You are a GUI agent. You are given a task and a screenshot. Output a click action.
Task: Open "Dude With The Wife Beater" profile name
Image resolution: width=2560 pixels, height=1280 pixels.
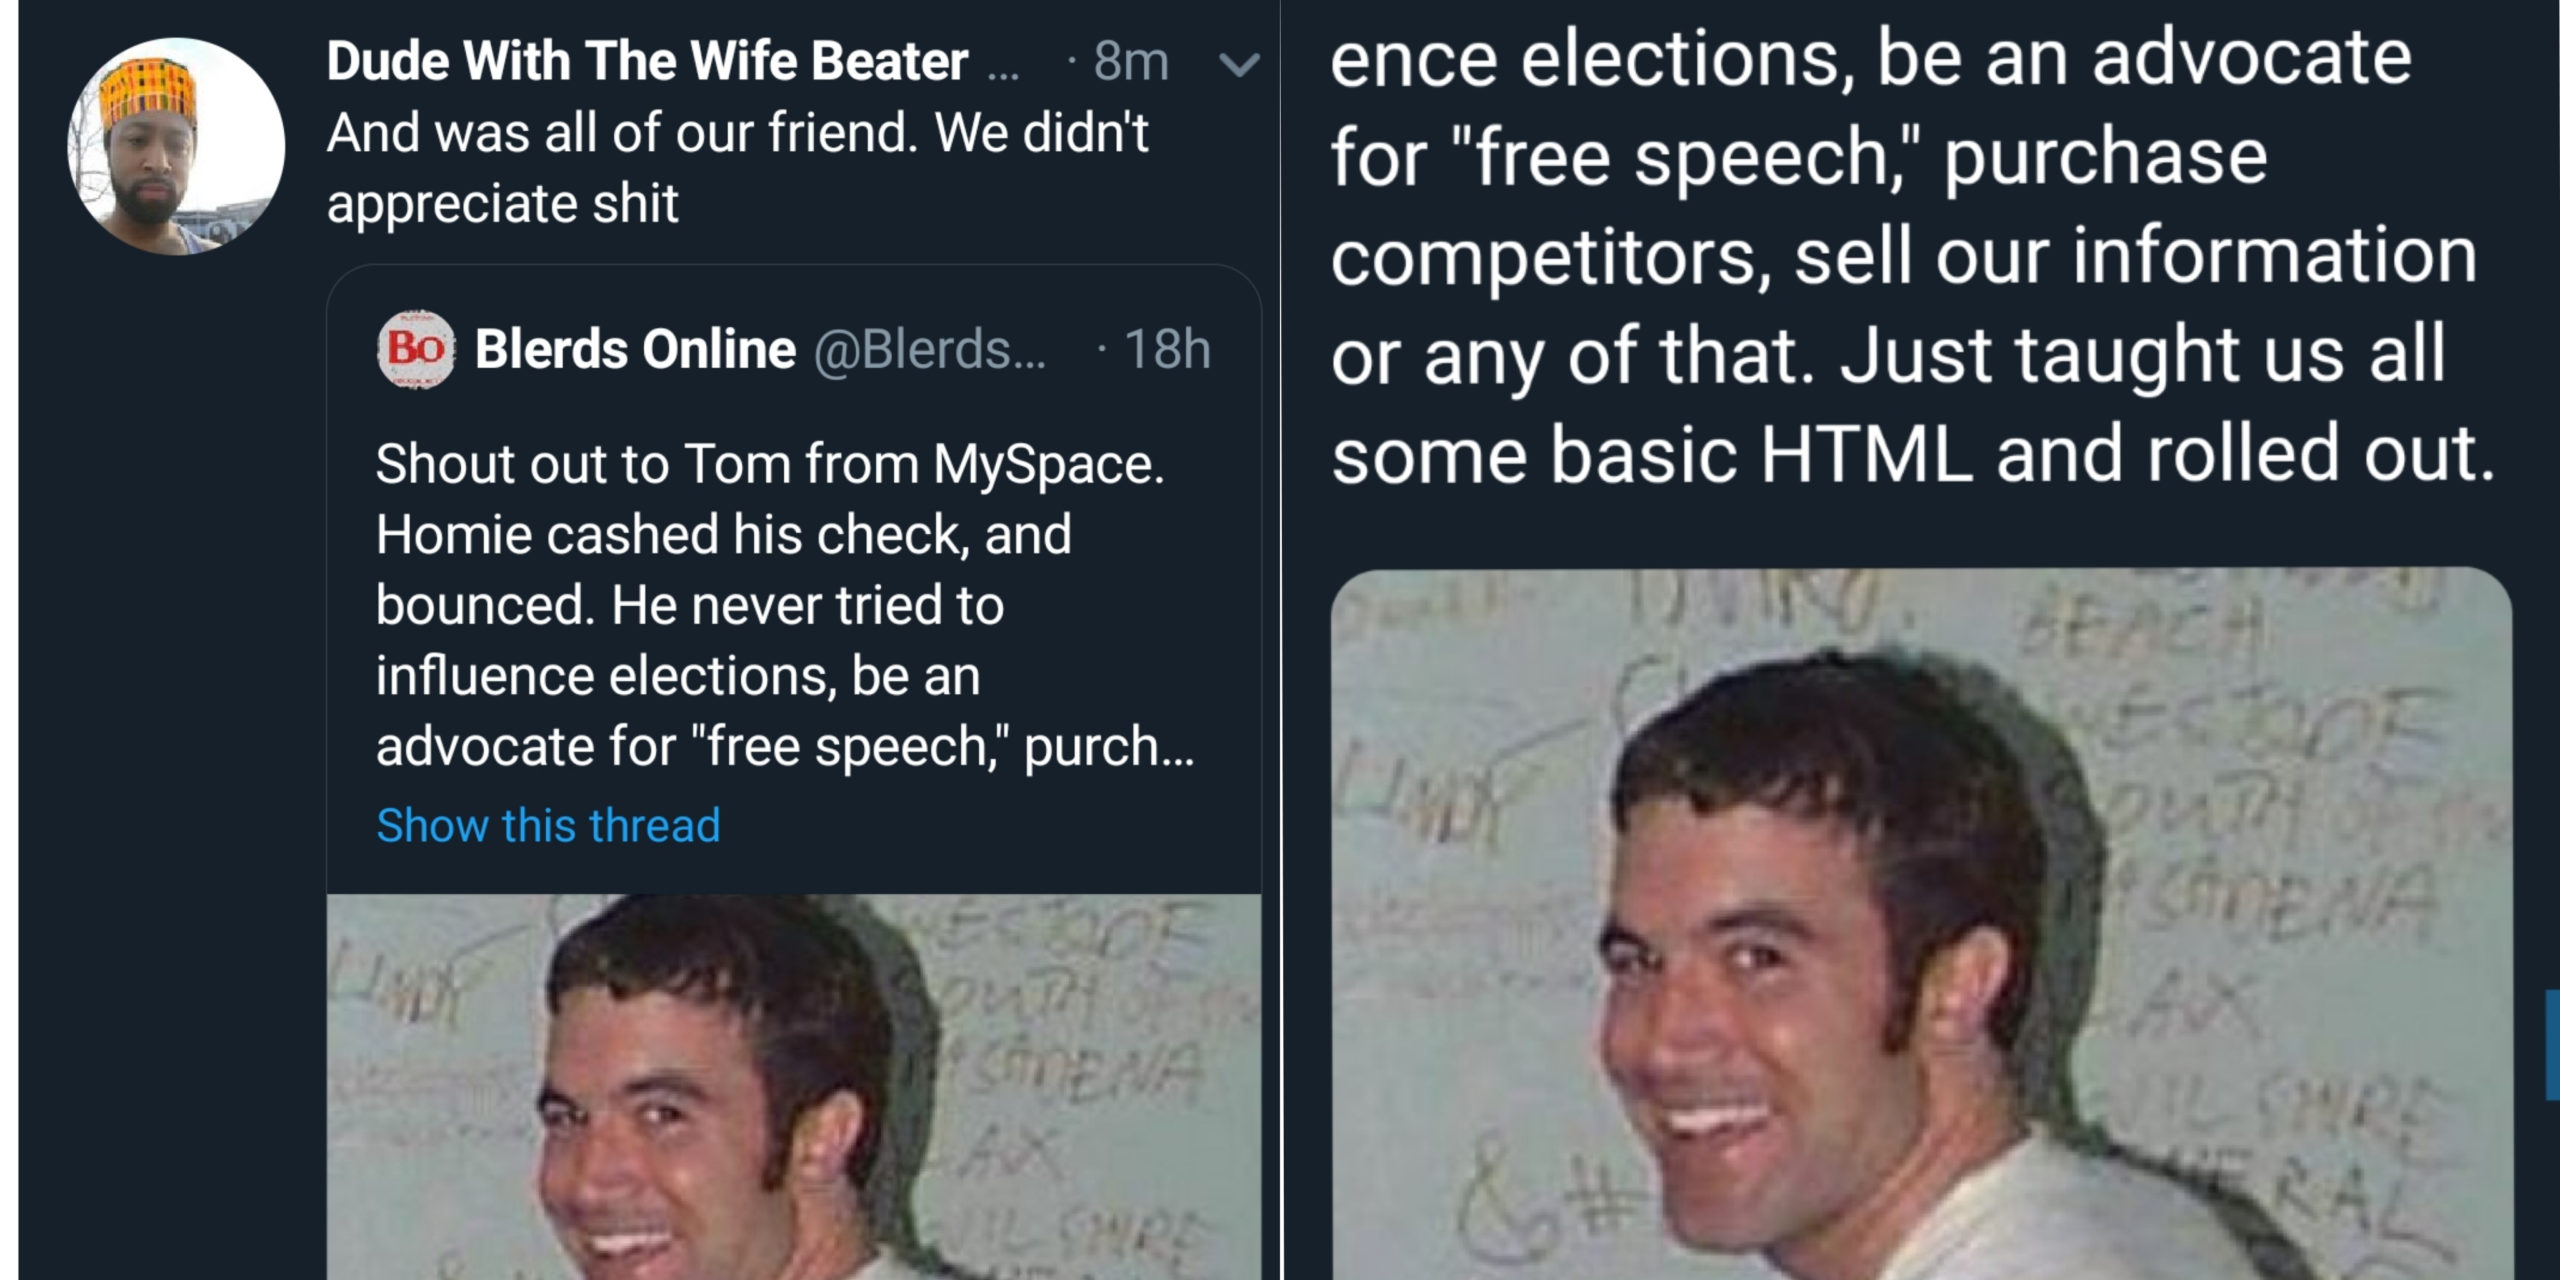coord(647,62)
